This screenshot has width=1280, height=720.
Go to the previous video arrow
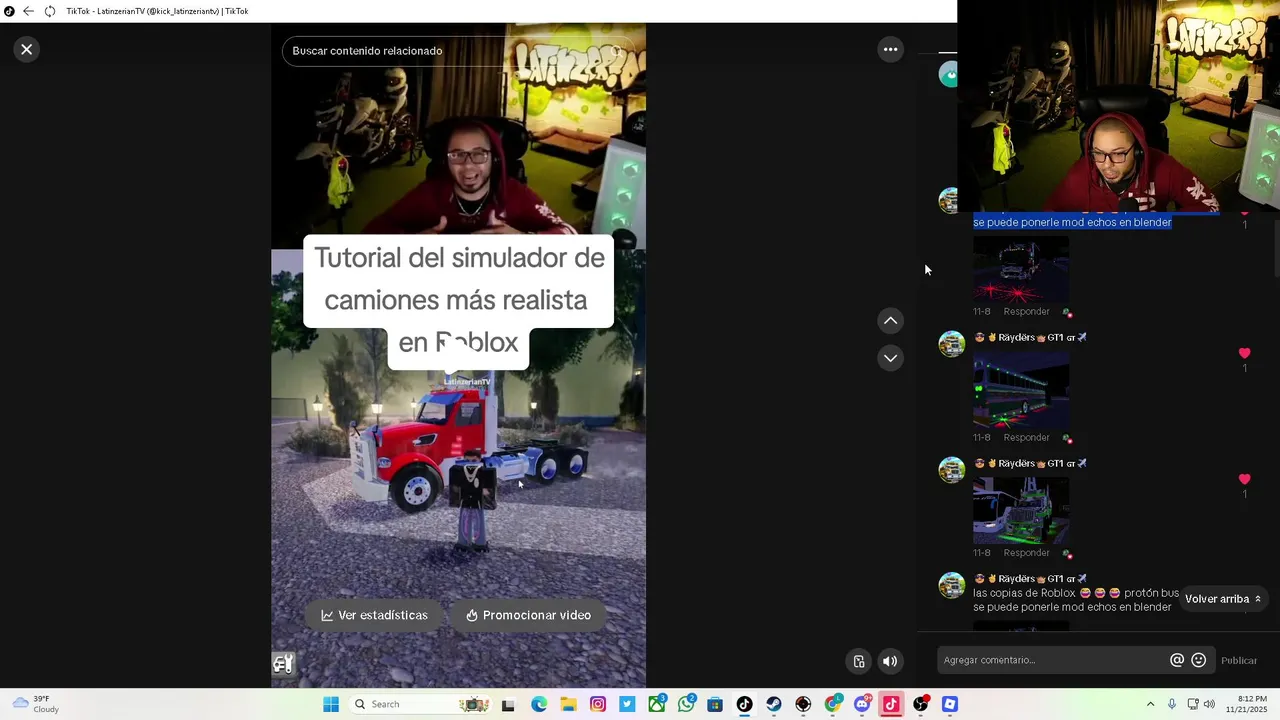[x=890, y=321]
